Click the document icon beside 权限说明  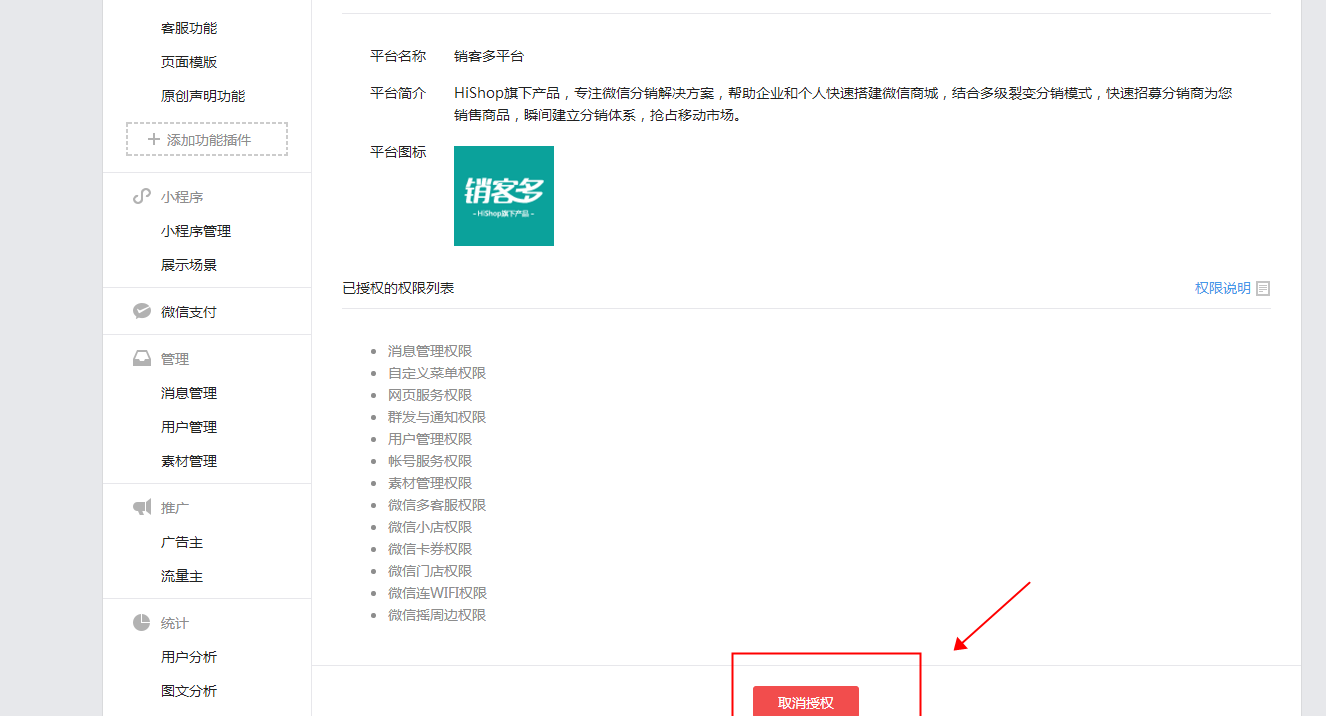click(1263, 288)
